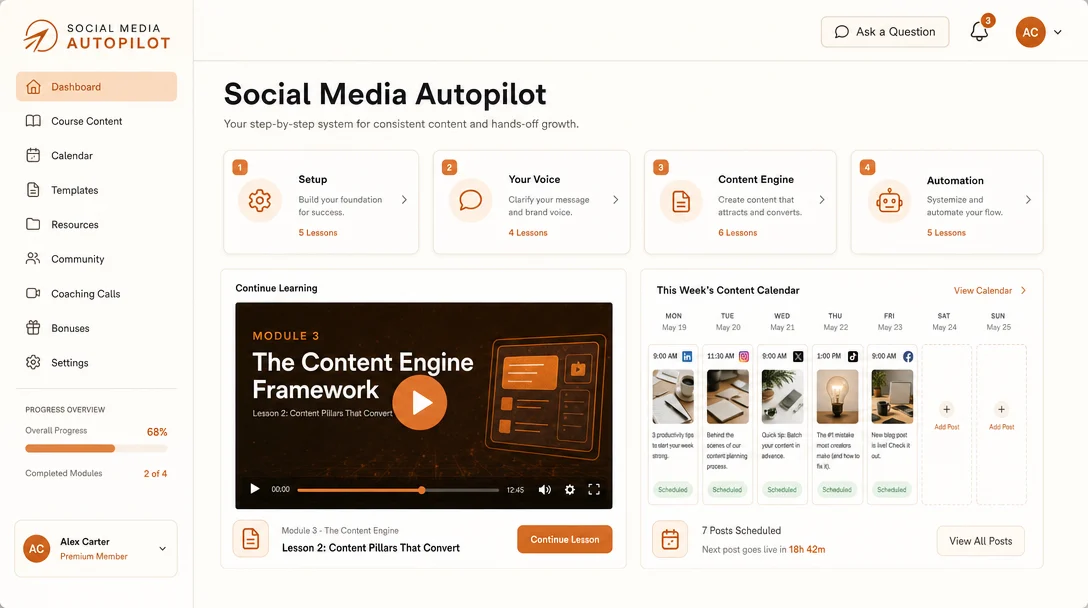
Task: Open Monday's notebook post thumbnail
Action: pos(673,396)
